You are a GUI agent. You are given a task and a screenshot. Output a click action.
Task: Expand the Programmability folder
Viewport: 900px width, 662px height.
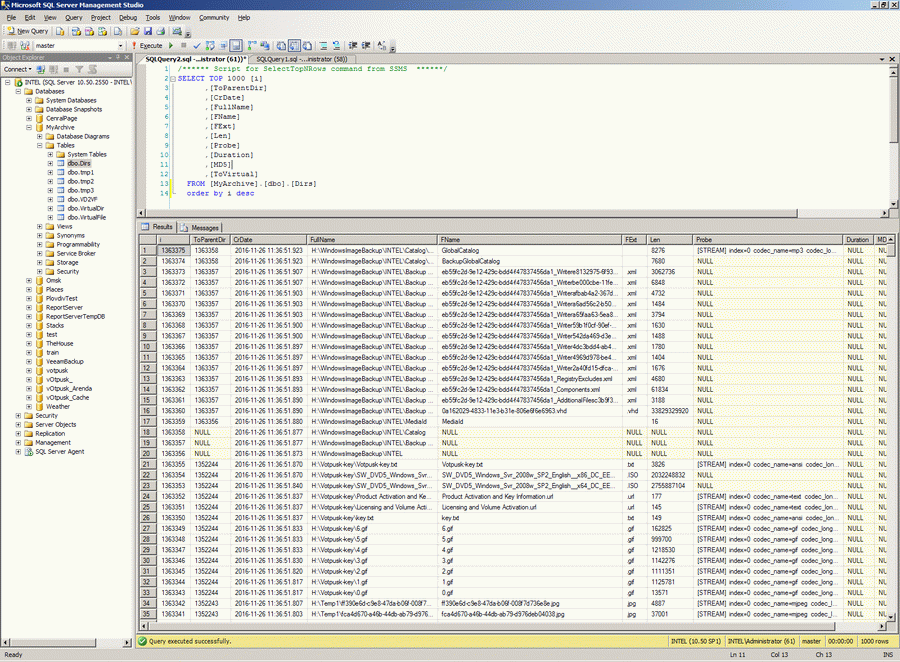(40, 245)
